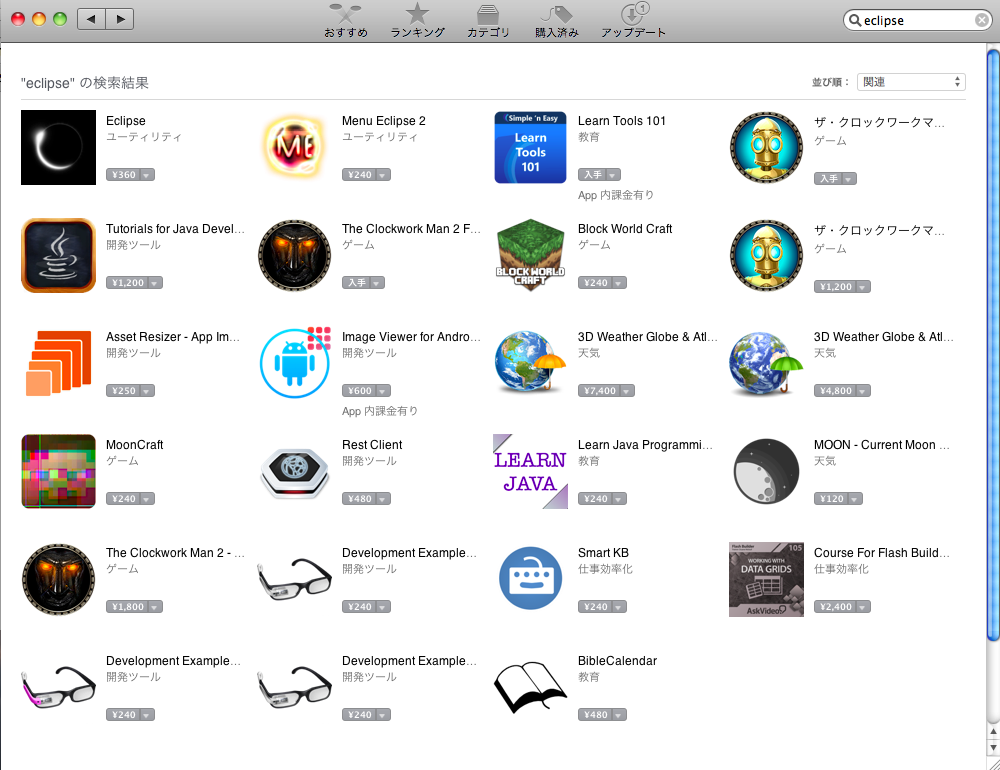Open BibleCalendar title link
The height and width of the screenshot is (770, 1000).
[617, 661]
